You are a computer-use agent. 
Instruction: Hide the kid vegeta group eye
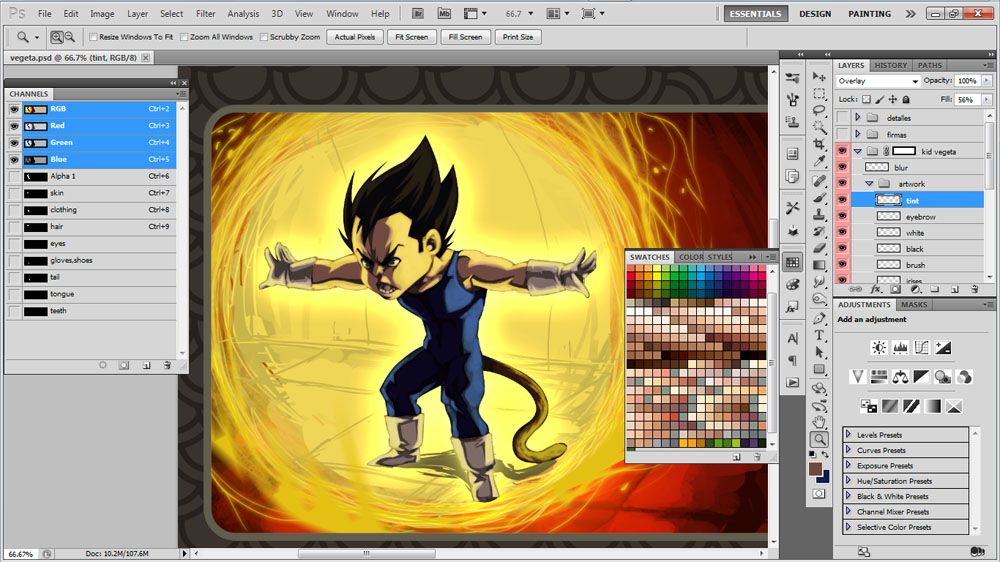click(x=842, y=151)
